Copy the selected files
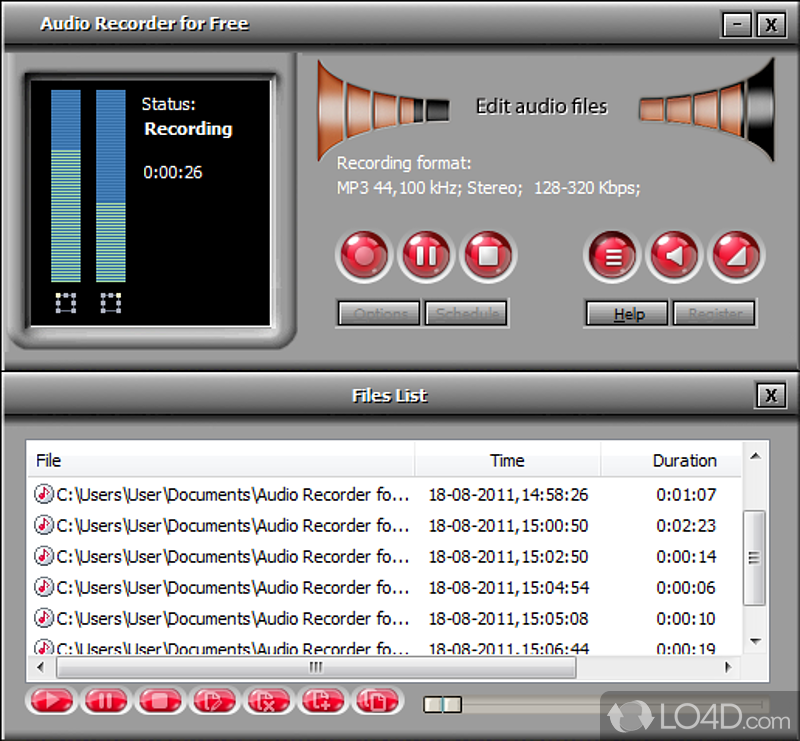Viewport: 800px width, 741px height. (x=377, y=701)
